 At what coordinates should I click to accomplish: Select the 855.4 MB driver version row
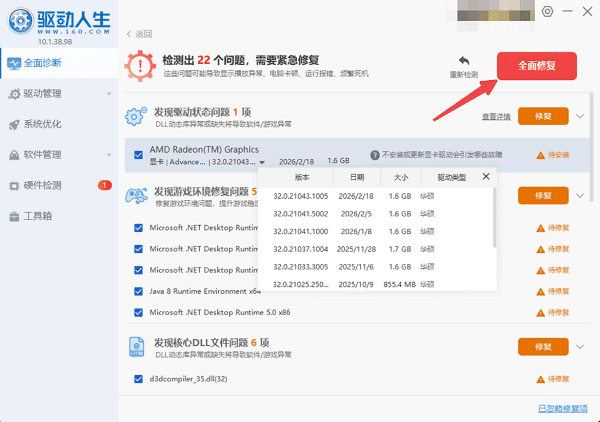click(x=377, y=284)
